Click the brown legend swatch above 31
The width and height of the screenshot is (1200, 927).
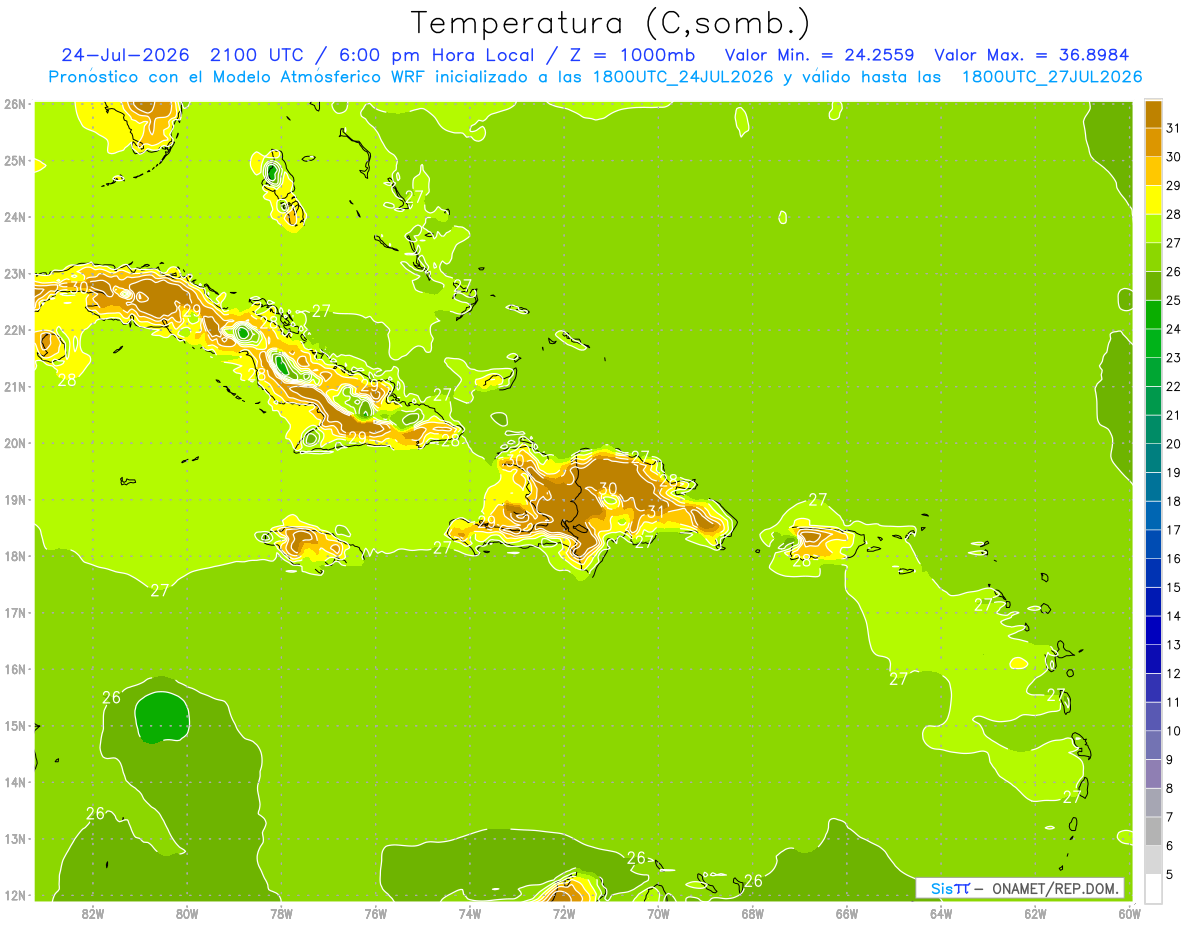pos(1153,113)
